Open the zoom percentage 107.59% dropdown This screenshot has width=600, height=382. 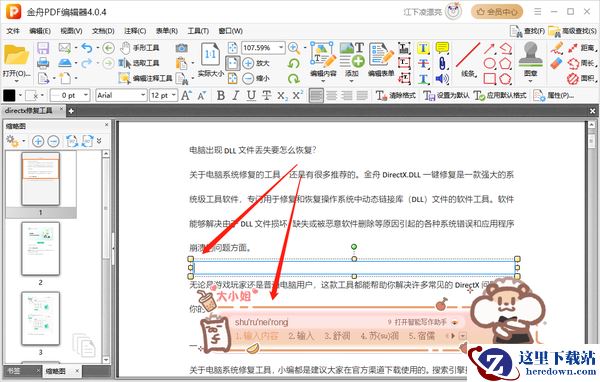tap(281, 47)
